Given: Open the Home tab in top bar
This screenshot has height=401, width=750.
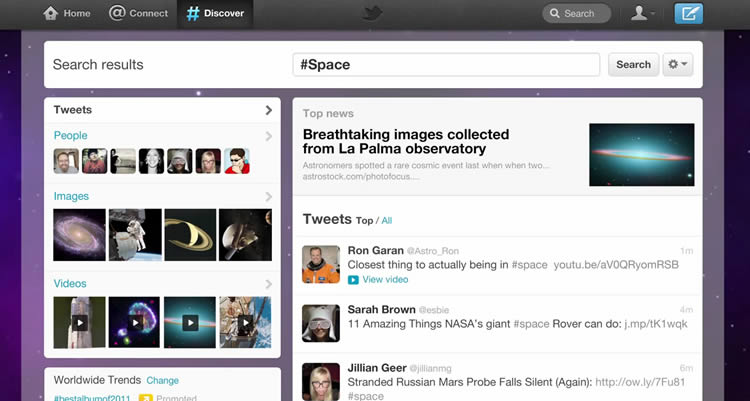Looking at the screenshot, I should tap(66, 13).
